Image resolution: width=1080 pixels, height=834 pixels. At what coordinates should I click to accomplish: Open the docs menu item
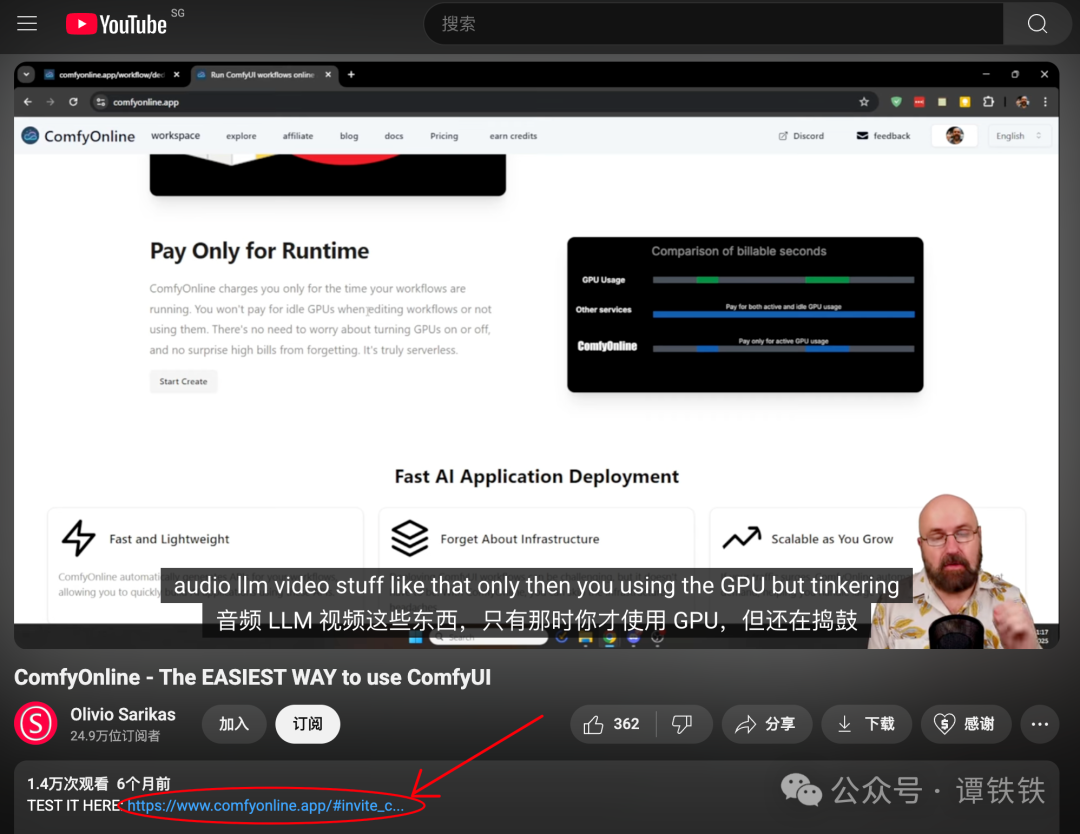point(394,136)
